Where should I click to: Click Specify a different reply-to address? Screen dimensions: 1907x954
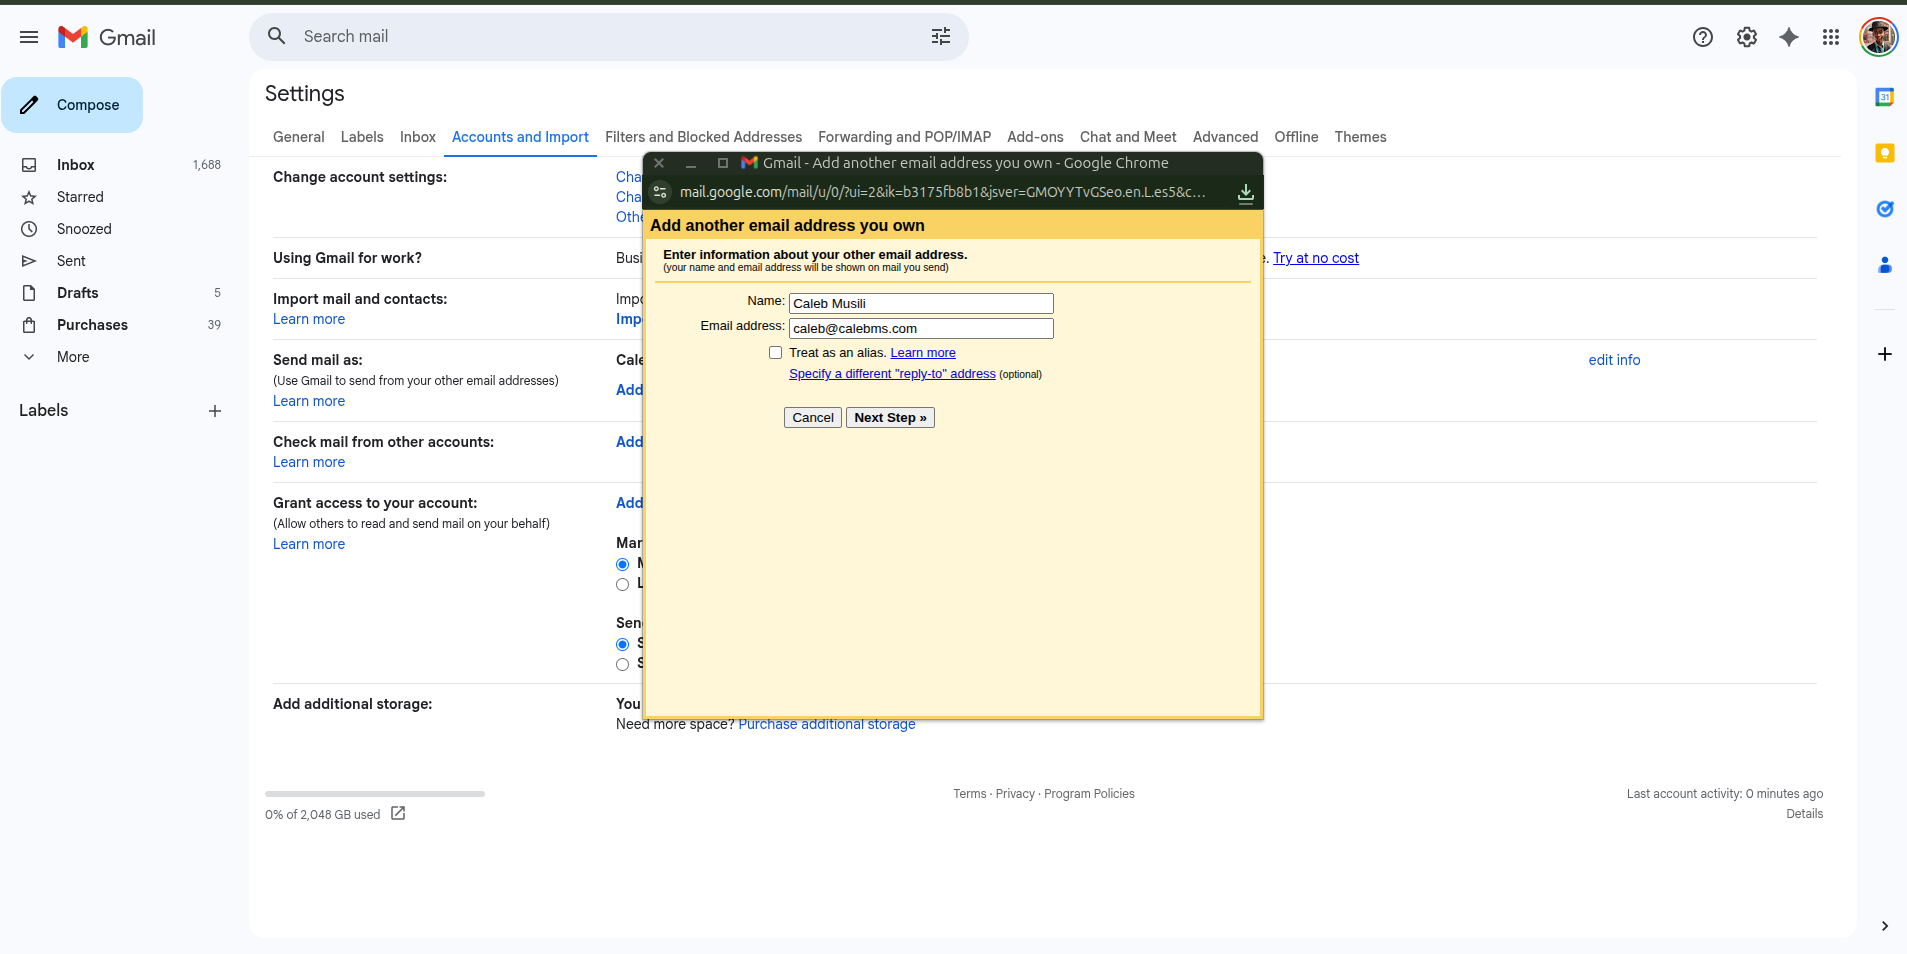[x=892, y=373]
